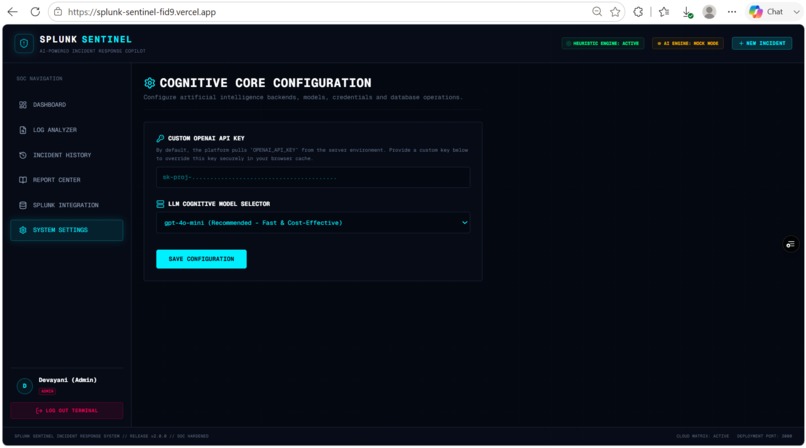
Task: Click the Report Center book icon
Action: tap(23, 180)
